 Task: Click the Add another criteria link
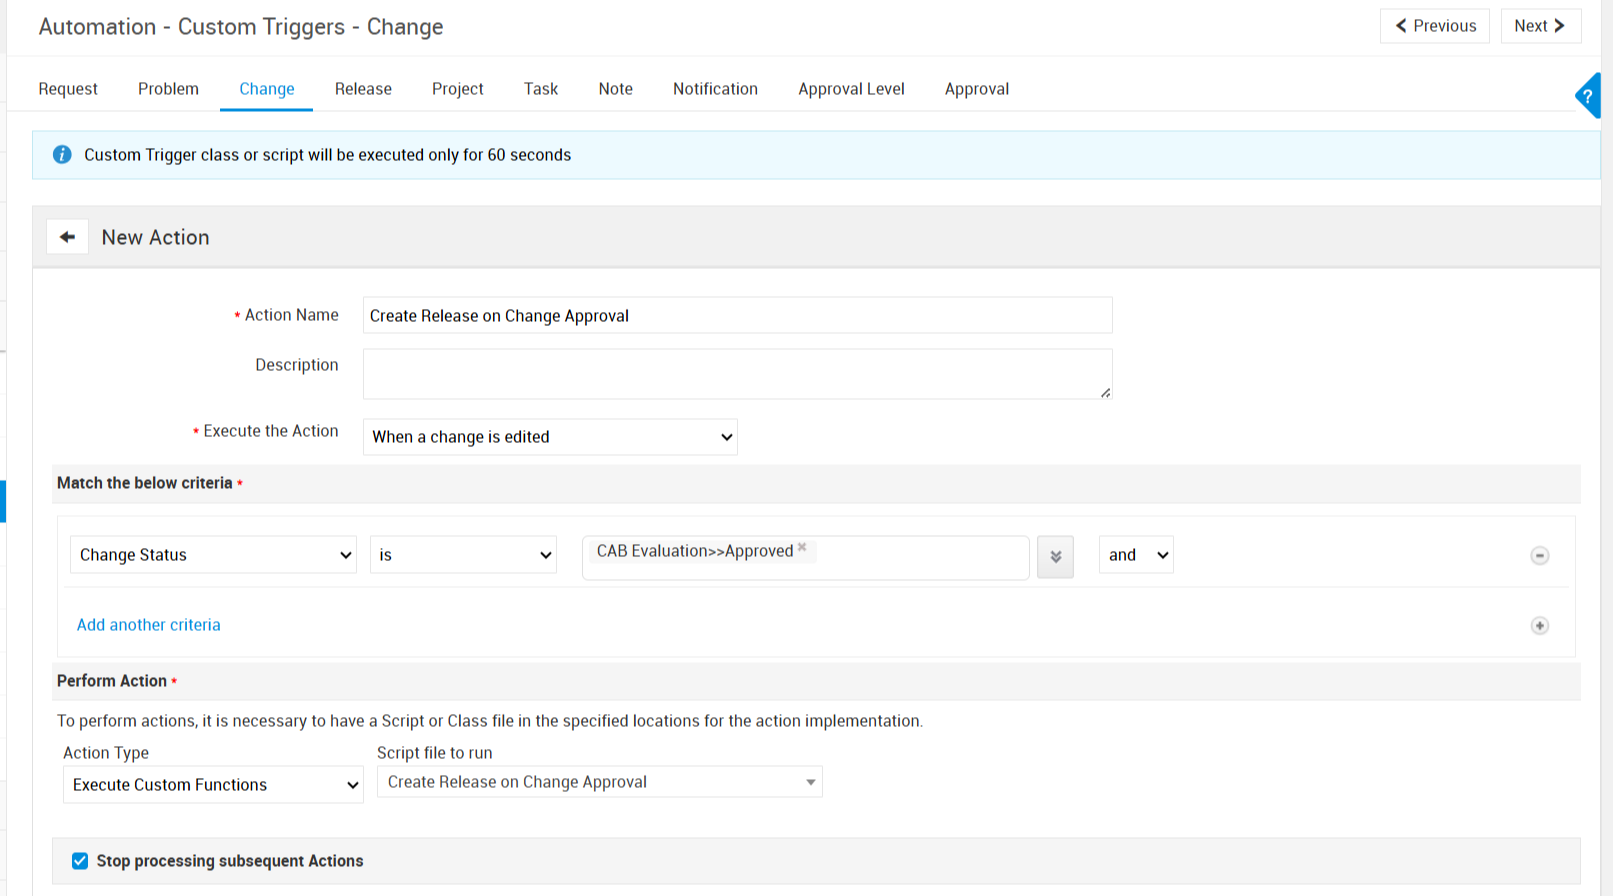pyautogui.click(x=149, y=625)
